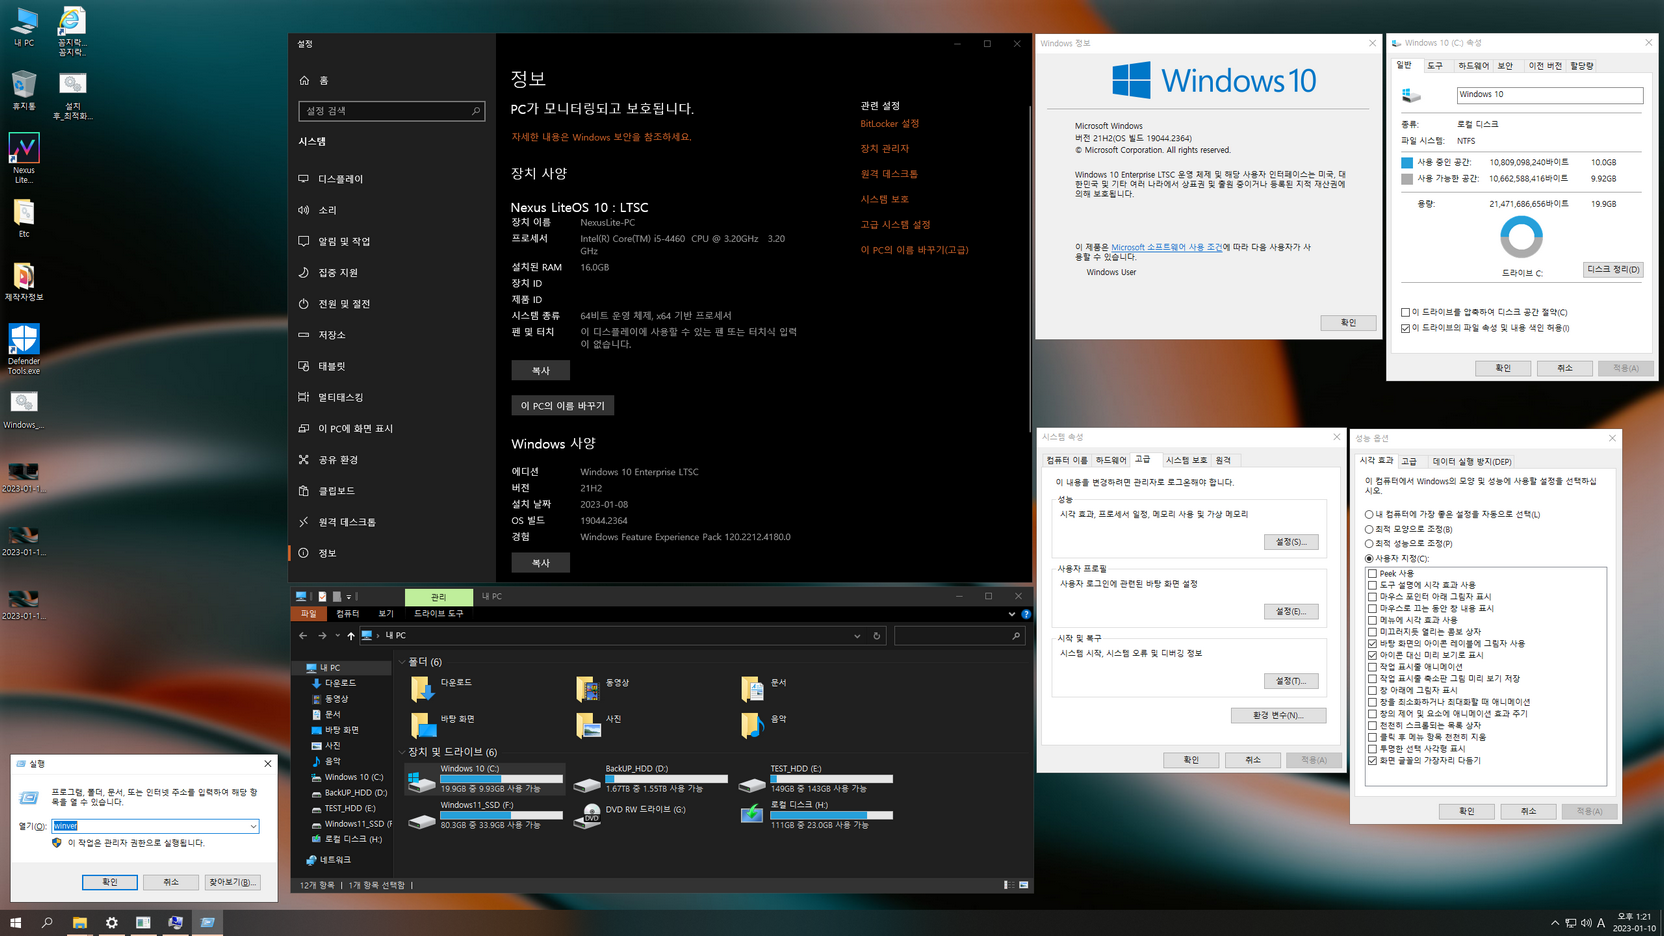The width and height of the screenshot is (1664, 936).
Task: Click 찾아보기(B)... in Run dialog
Action: [232, 882]
